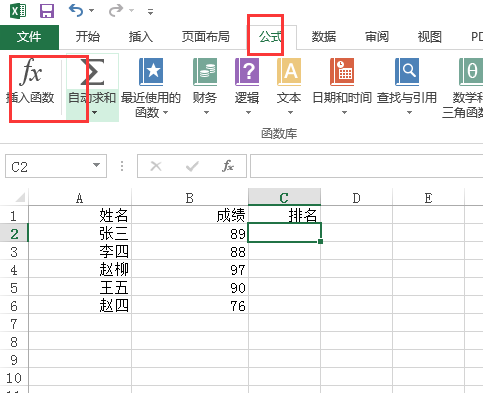Viewport: 483px width, 393px height.
Task: Click the score cell 76
Action: click(190, 305)
